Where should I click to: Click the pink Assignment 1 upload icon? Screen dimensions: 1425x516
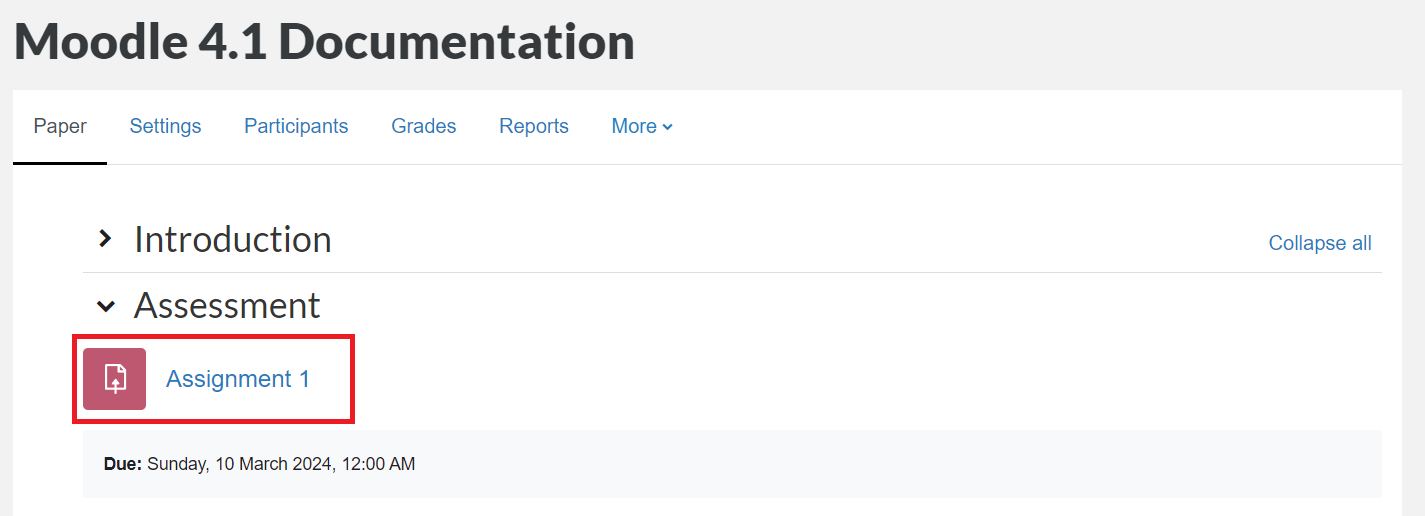tap(114, 379)
